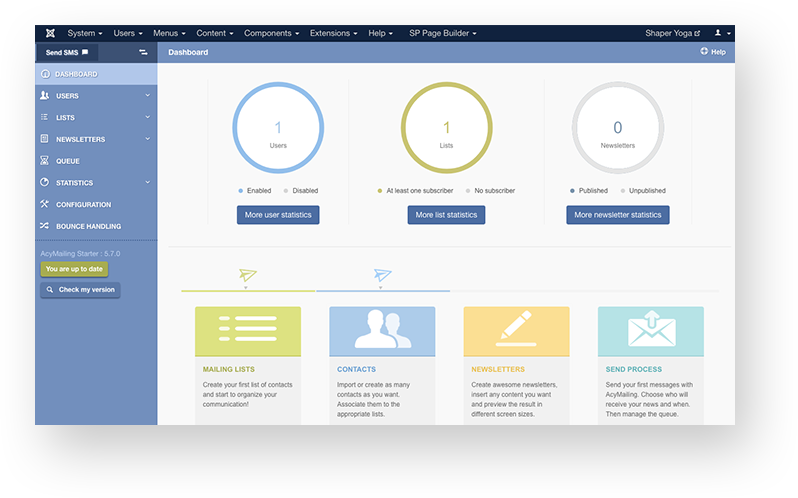Click More newsletter statistics button

[x=618, y=215]
